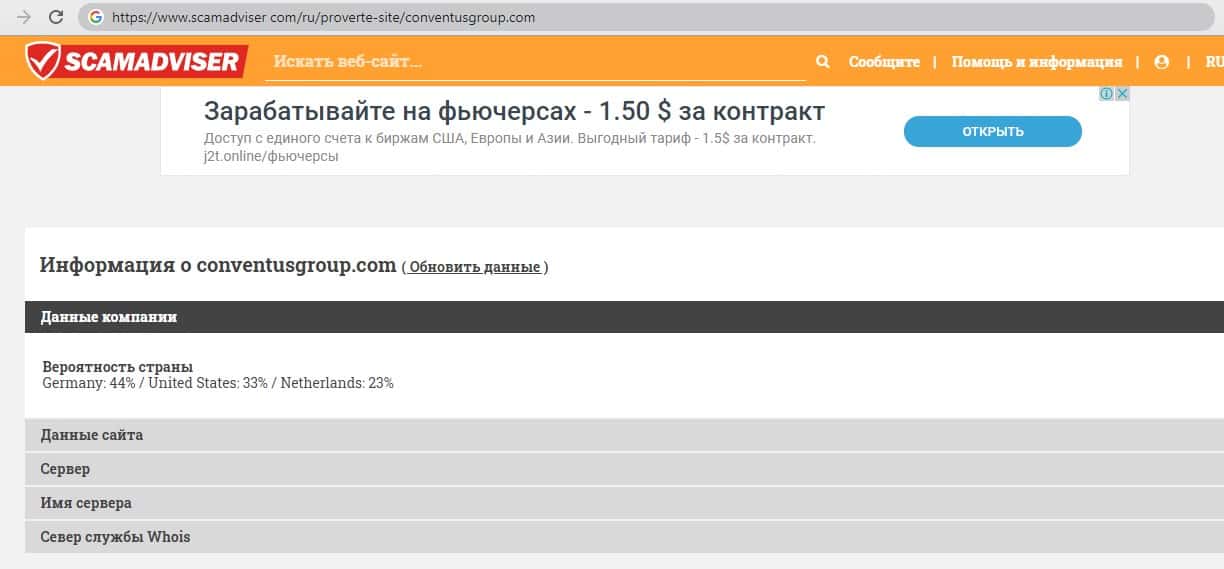
Task: Expand the Имя сервера section
Action: click(624, 503)
